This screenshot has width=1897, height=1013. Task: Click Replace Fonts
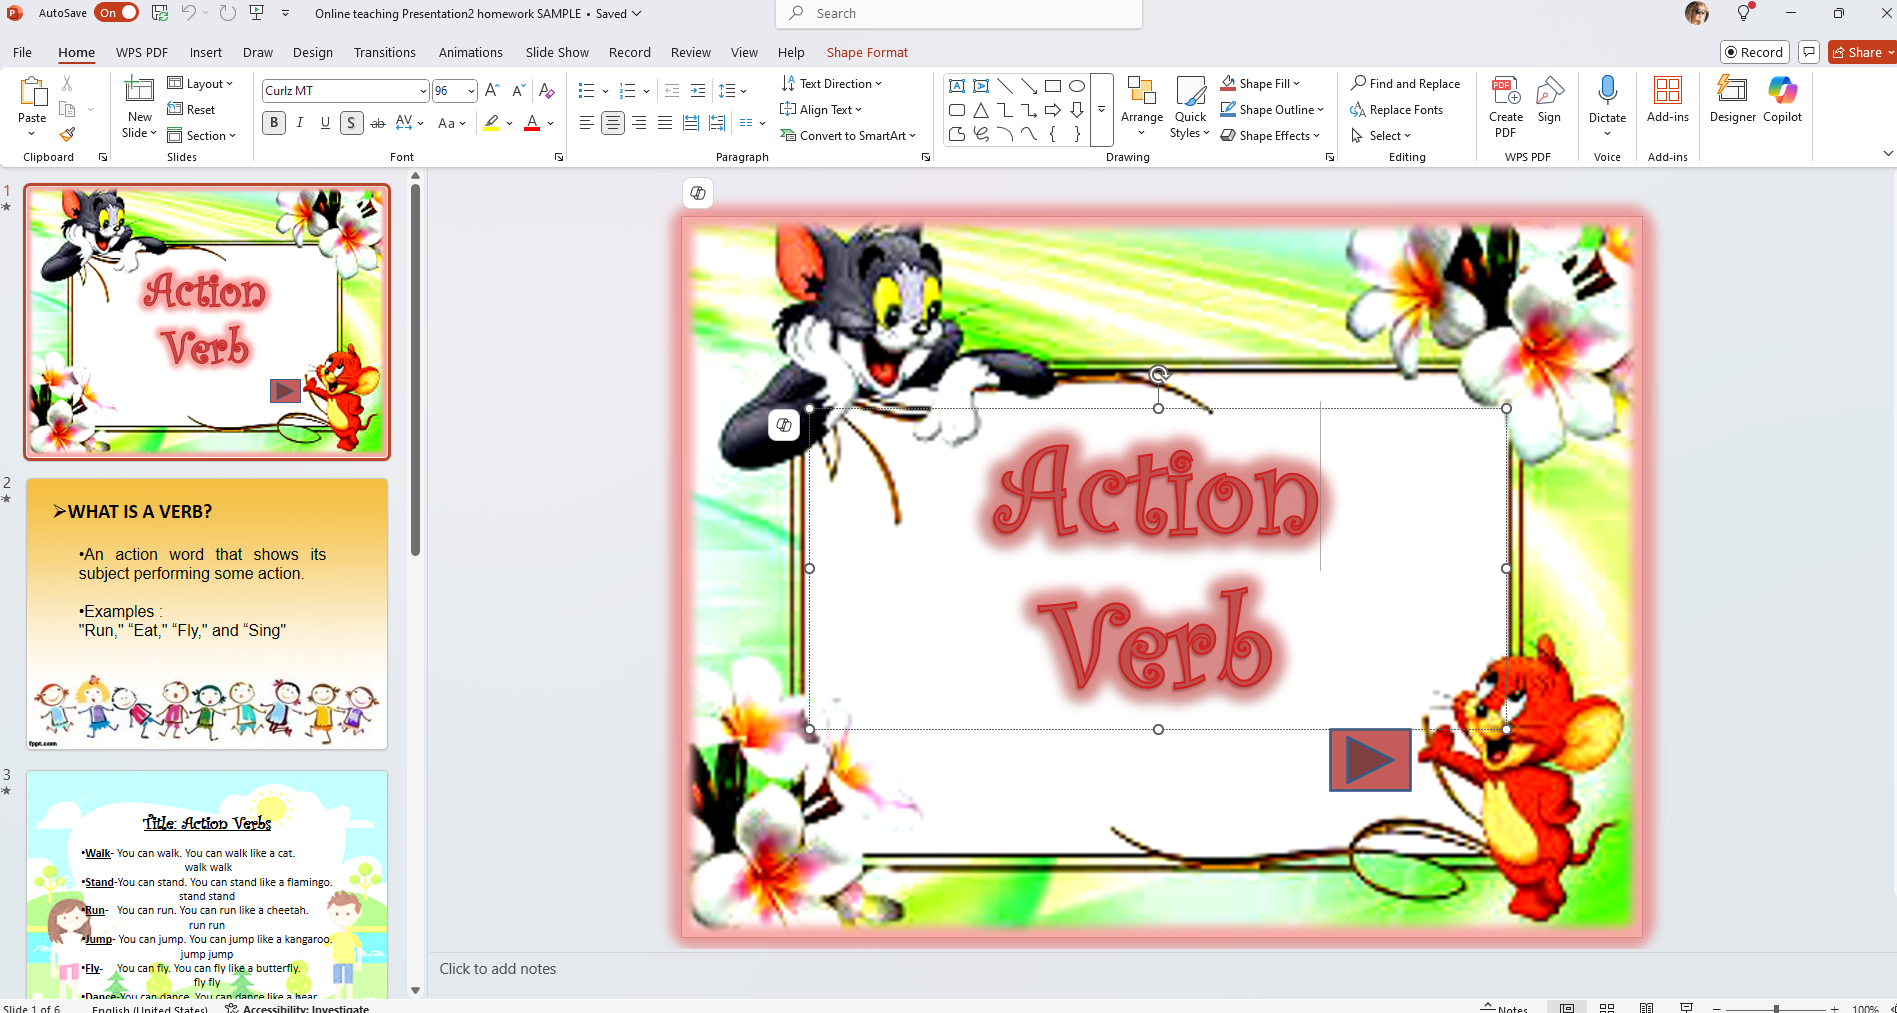point(1396,110)
